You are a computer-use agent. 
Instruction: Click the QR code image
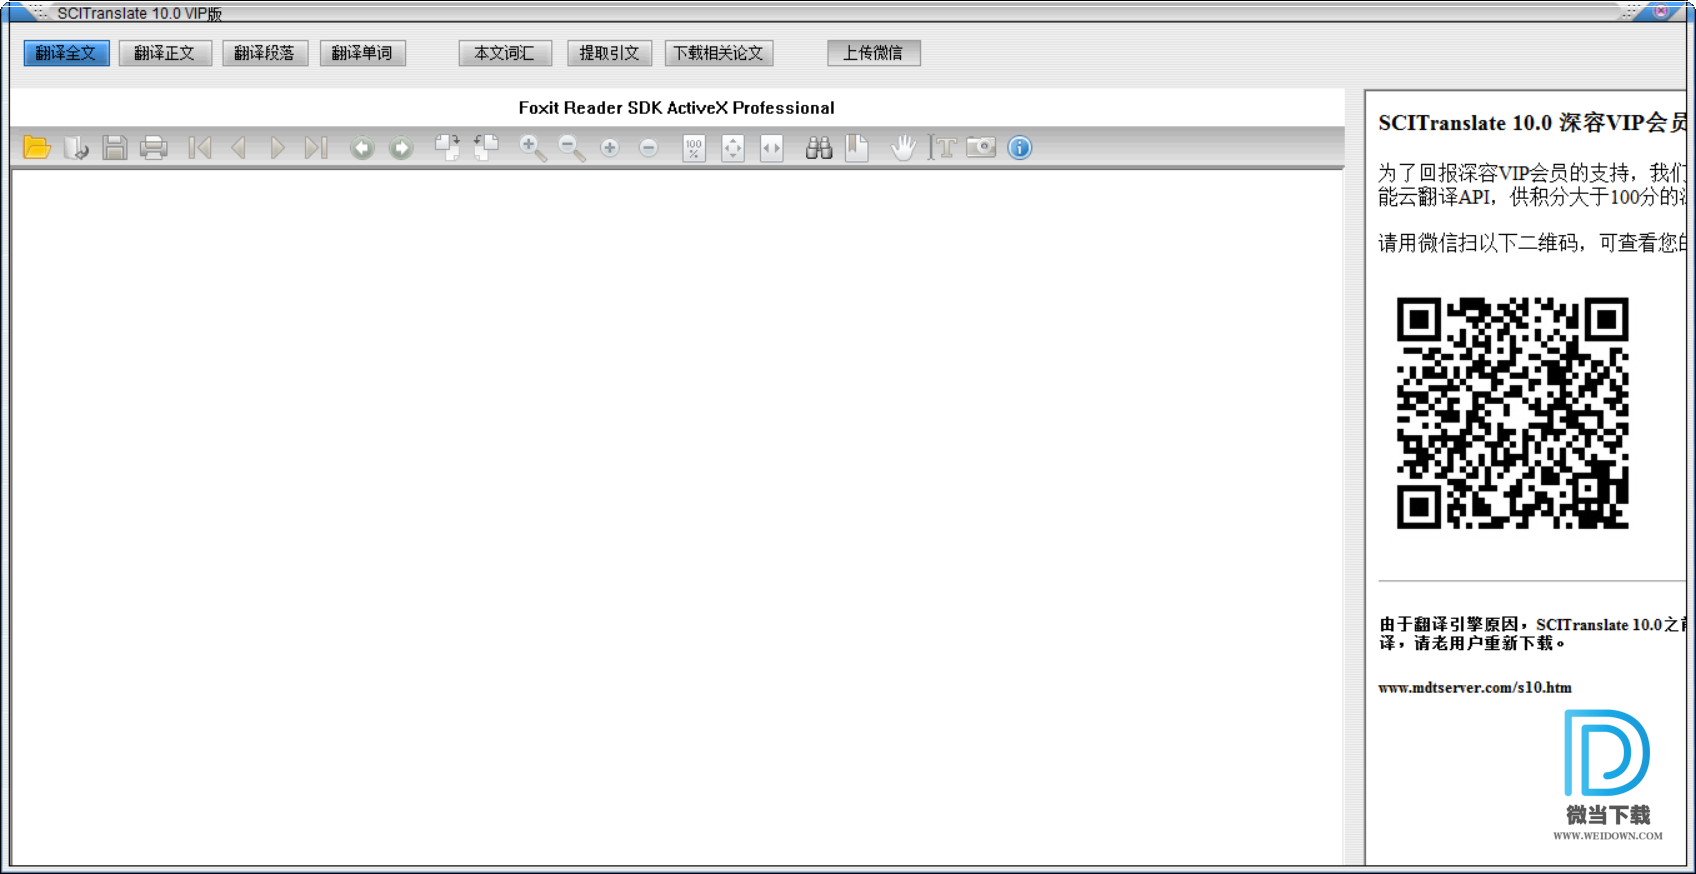pos(1513,413)
